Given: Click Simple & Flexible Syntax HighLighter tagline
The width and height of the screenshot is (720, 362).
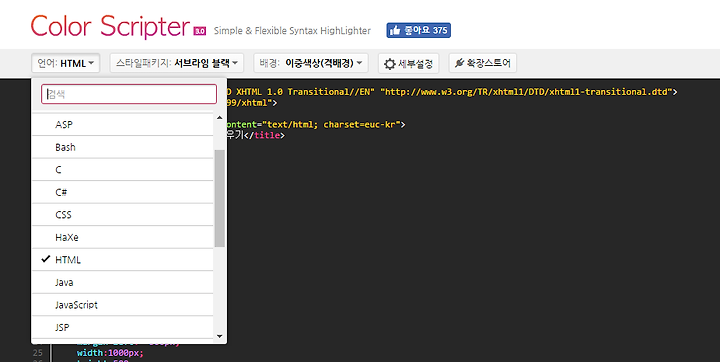Looking at the screenshot, I should [x=292, y=31].
